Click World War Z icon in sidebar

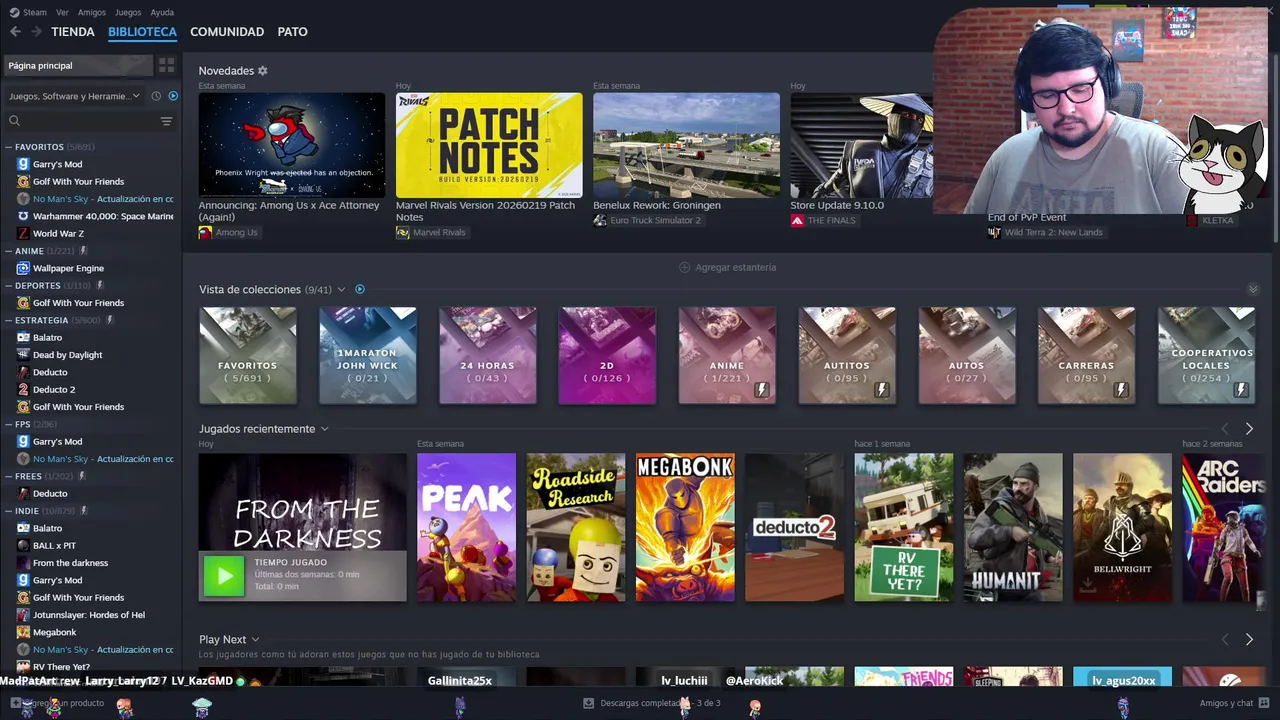coord(23,233)
